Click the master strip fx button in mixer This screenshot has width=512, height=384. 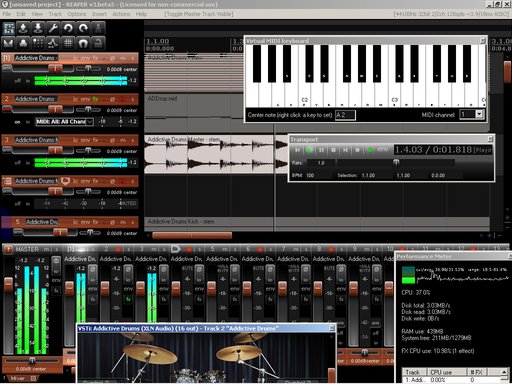coord(56,291)
